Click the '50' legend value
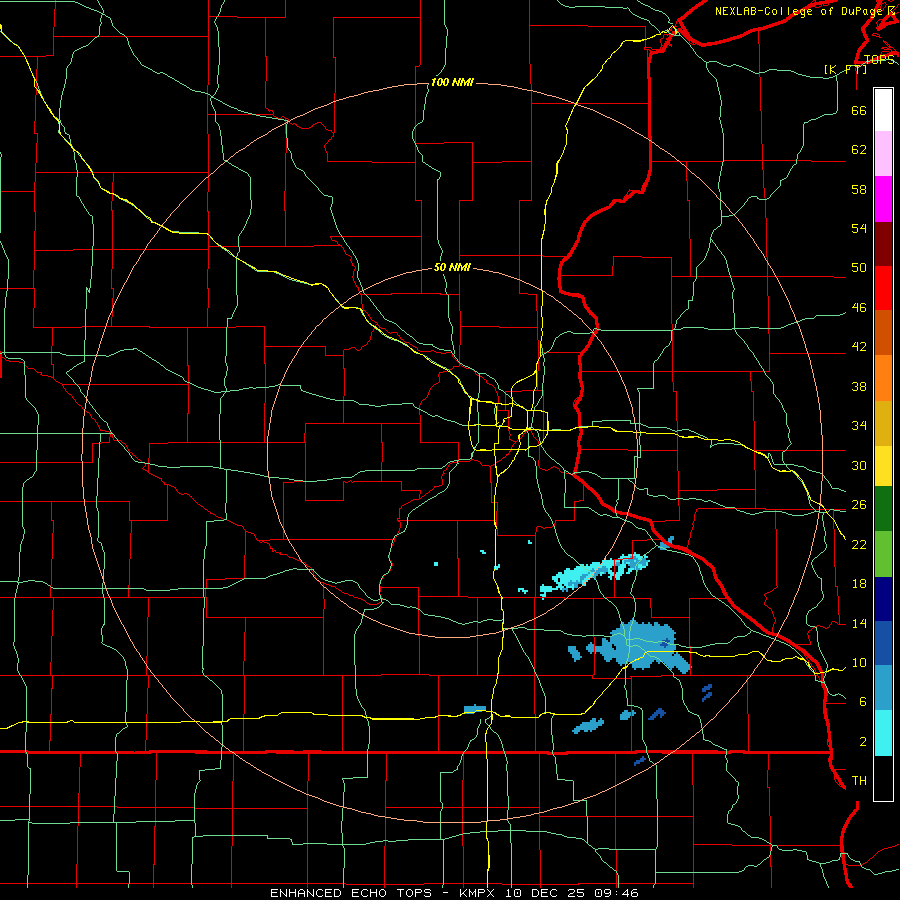900x900 pixels. click(859, 268)
